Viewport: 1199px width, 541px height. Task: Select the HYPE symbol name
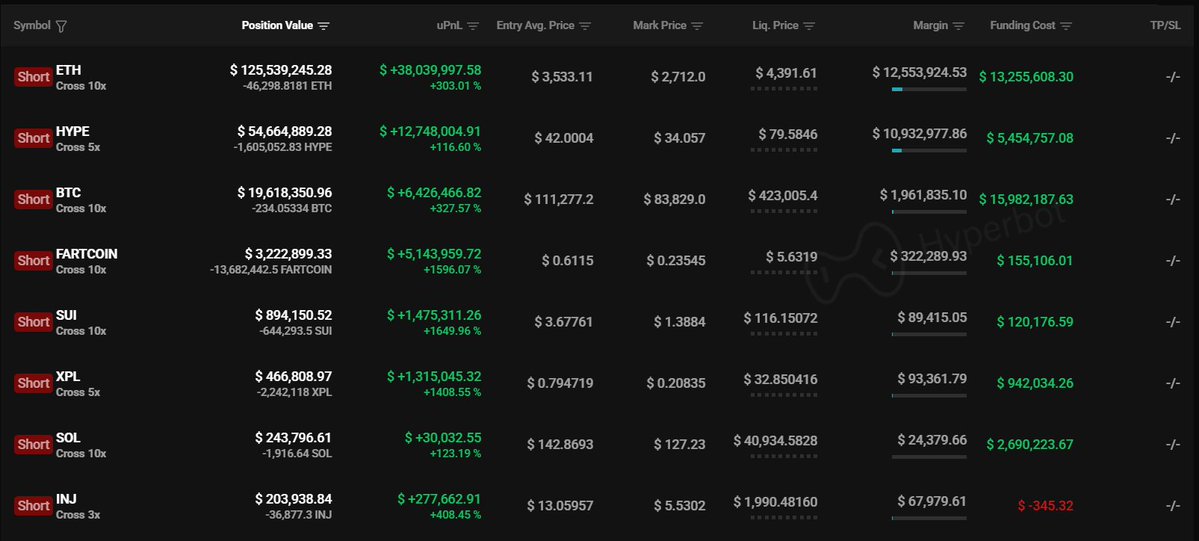click(x=73, y=132)
